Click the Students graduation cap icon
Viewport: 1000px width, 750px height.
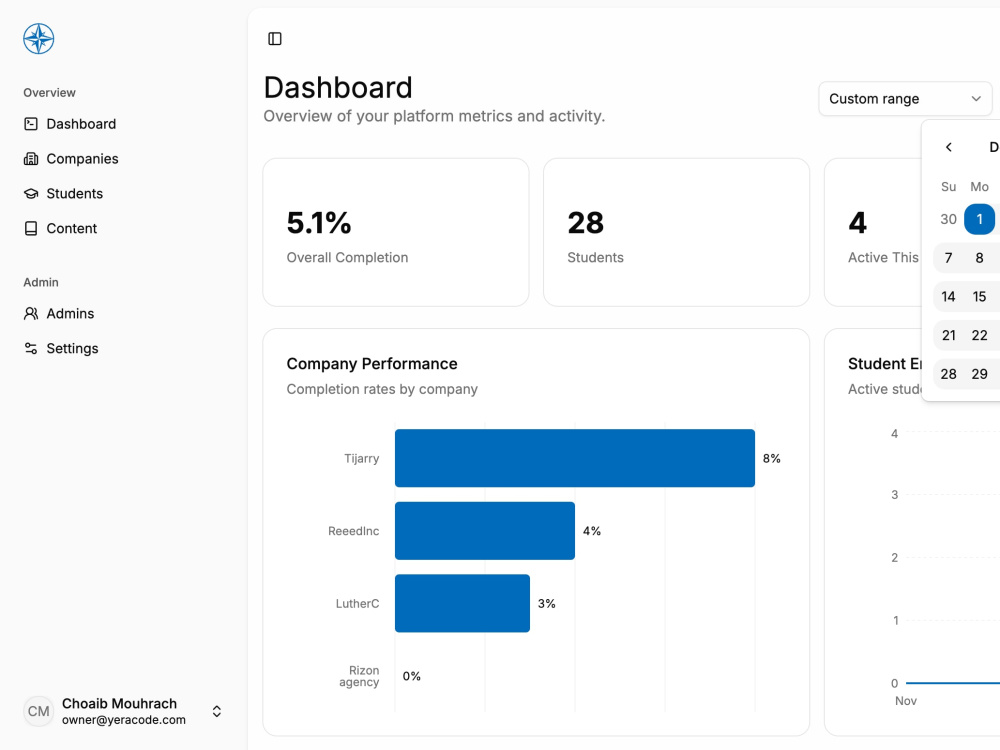click(31, 193)
